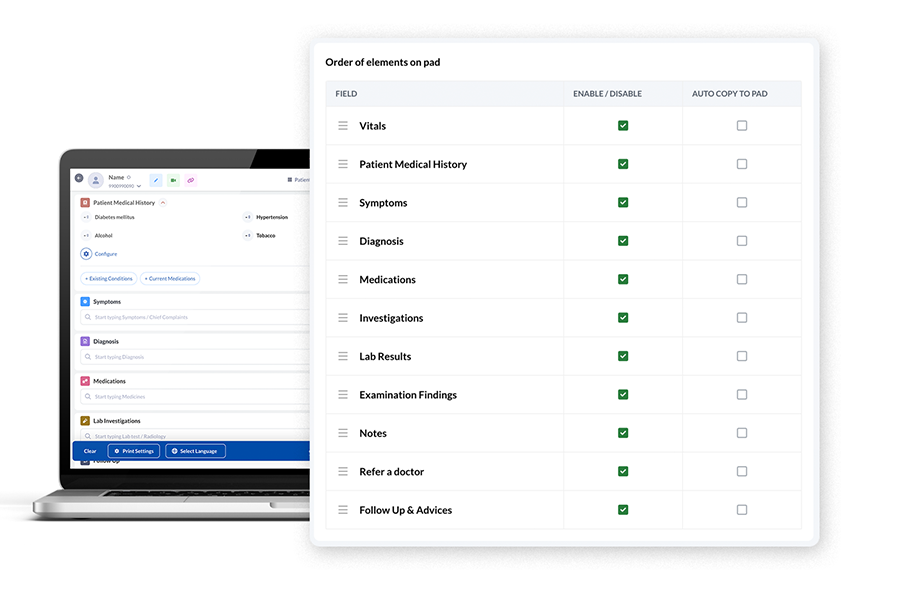
Task: Disable the Symptoms field checkbox
Action: point(623,203)
